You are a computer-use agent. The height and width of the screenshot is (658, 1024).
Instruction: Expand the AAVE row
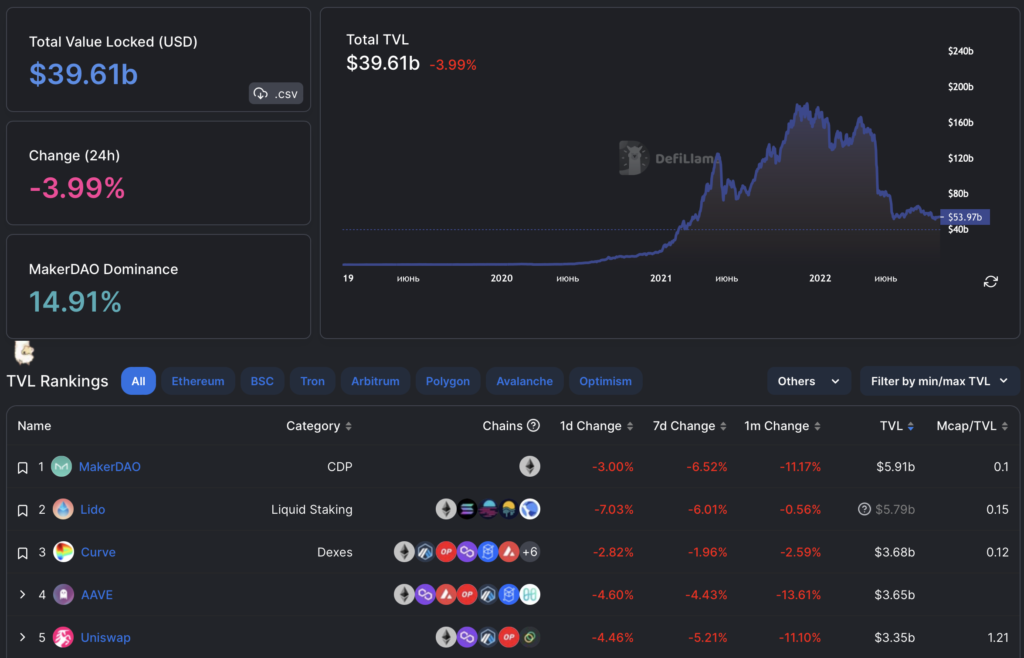(x=23, y=595)
